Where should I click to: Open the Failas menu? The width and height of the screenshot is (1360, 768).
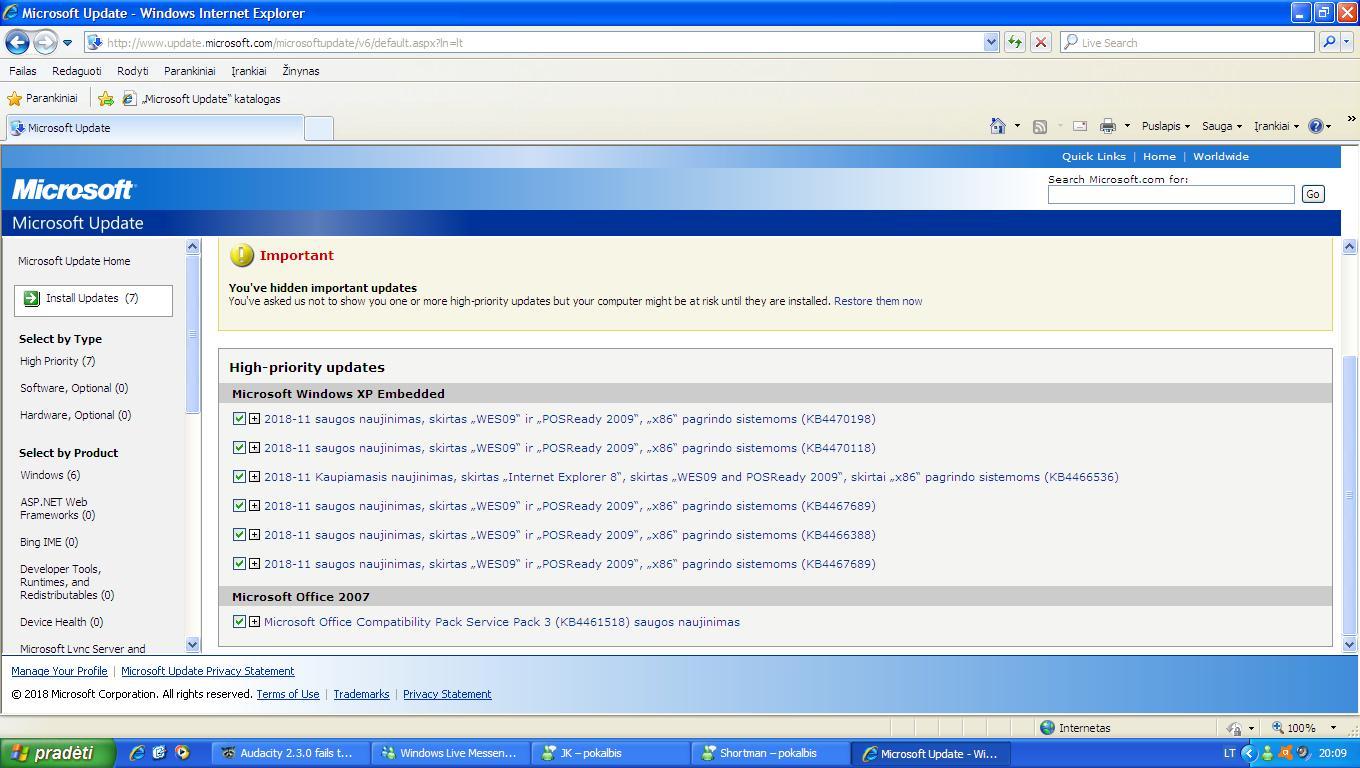point(22,71)
